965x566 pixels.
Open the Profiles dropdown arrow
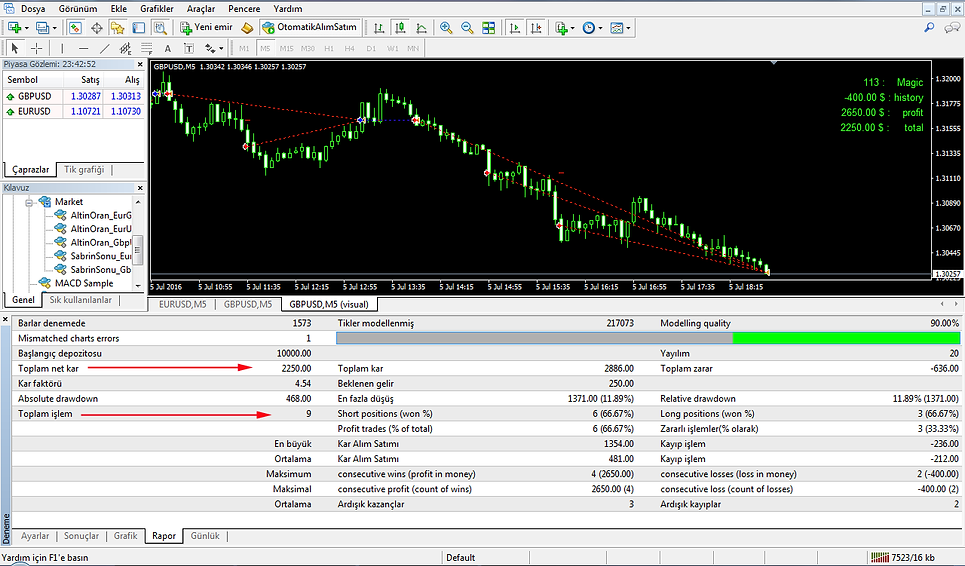pos(54,28)
